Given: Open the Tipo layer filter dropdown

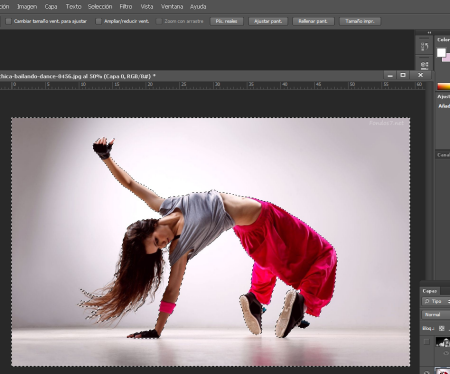Looking at the screenshot, I should pyautogui.click(x=436, y=301).
